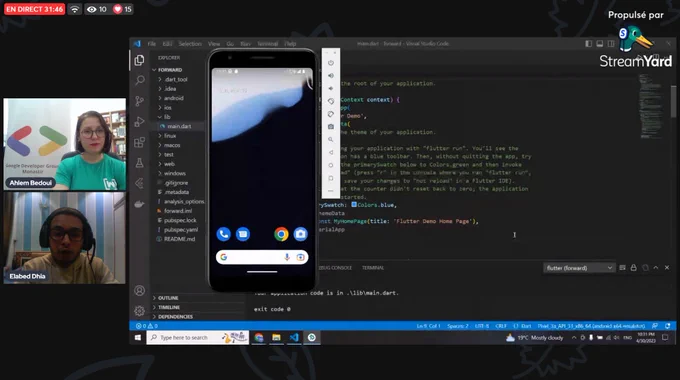Click the Ln, Col status bar entry
The width and height of the screenshot is (680, 380).
click(428, 326)
